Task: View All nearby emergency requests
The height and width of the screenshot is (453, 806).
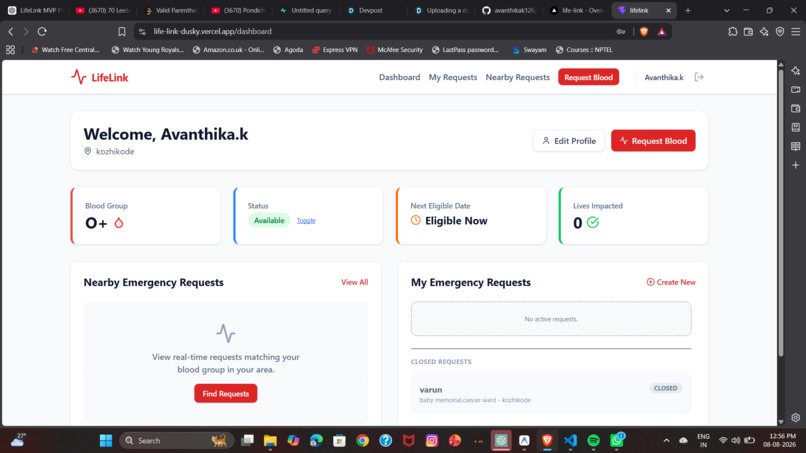Action: [x=355, y=282]
